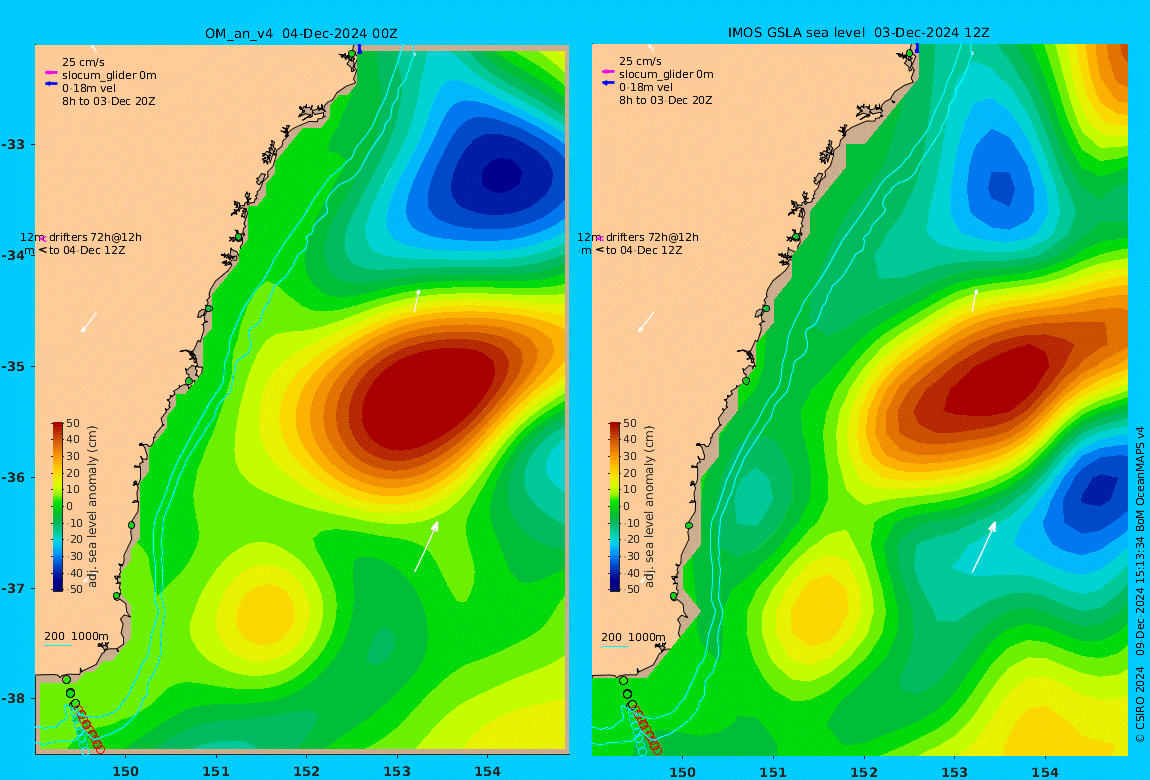
Task: Click the -38 latitude label
Action: pos(12,699)
